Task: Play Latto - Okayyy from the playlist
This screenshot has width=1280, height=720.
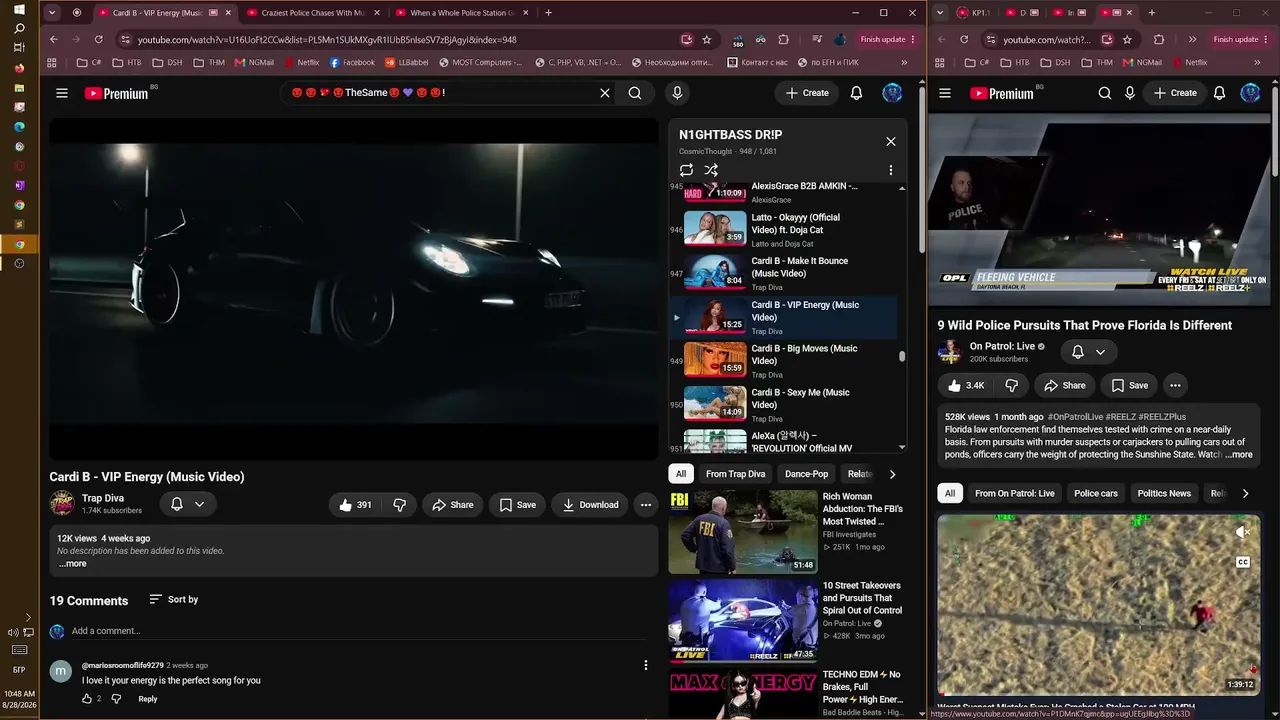Action: pyautogui.click(x=783, y=229)
